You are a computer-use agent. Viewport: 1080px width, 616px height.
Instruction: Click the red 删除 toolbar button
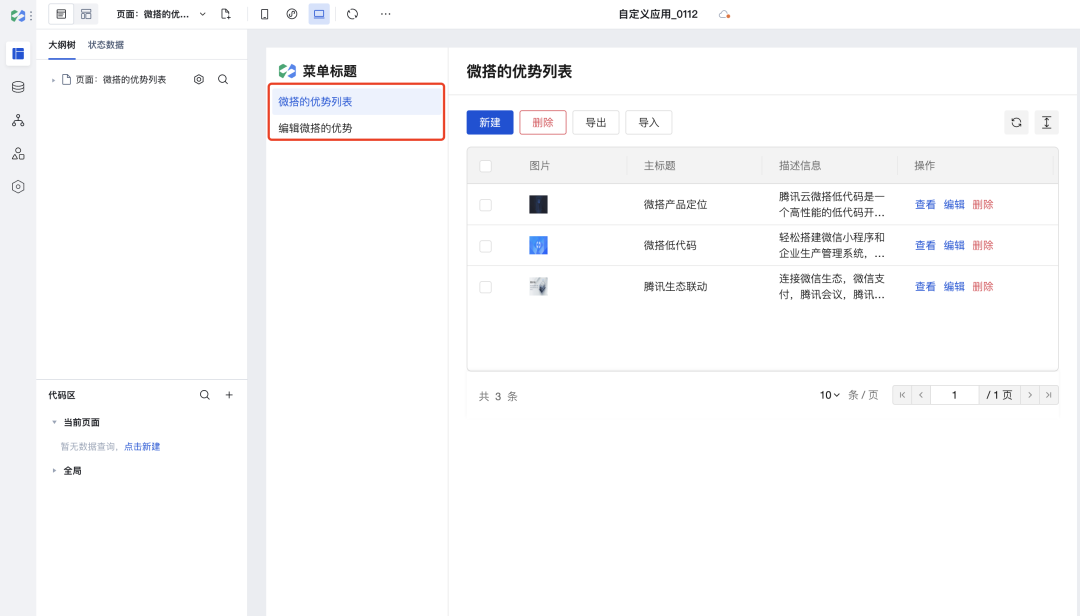[x=543, y=123]
